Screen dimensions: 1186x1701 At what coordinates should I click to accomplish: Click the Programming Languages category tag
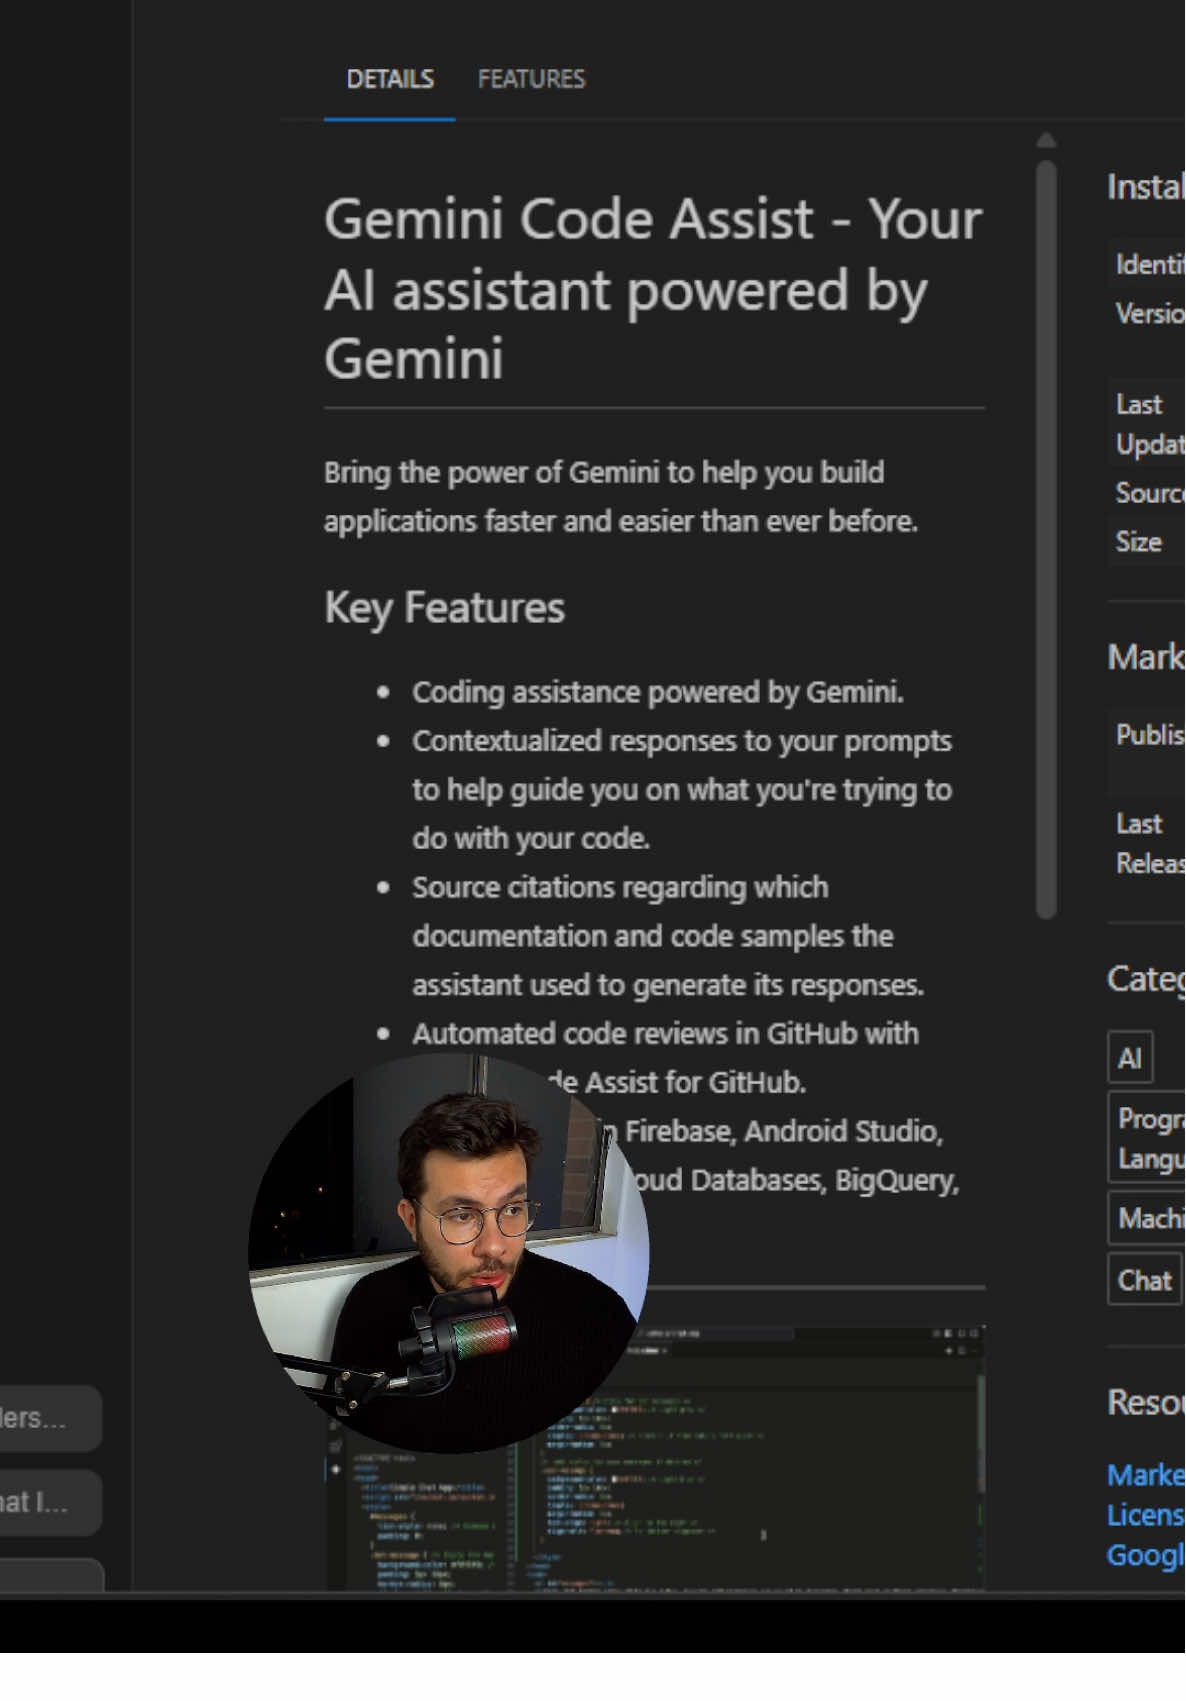coord(1147,1138)
